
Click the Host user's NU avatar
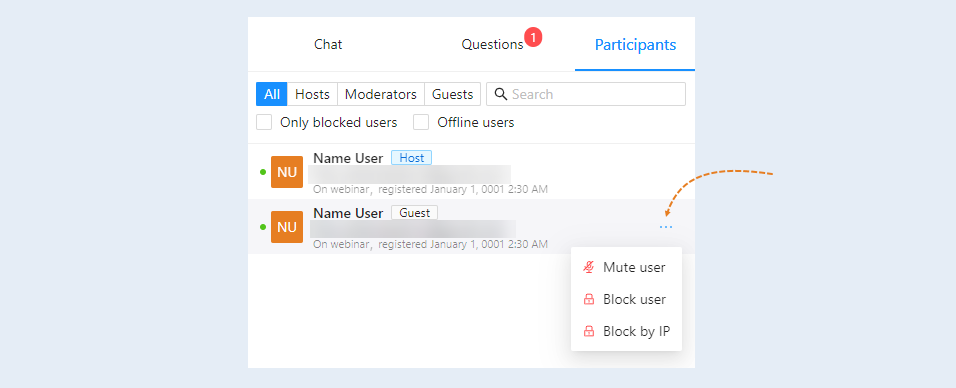click(x=287, y=172)
